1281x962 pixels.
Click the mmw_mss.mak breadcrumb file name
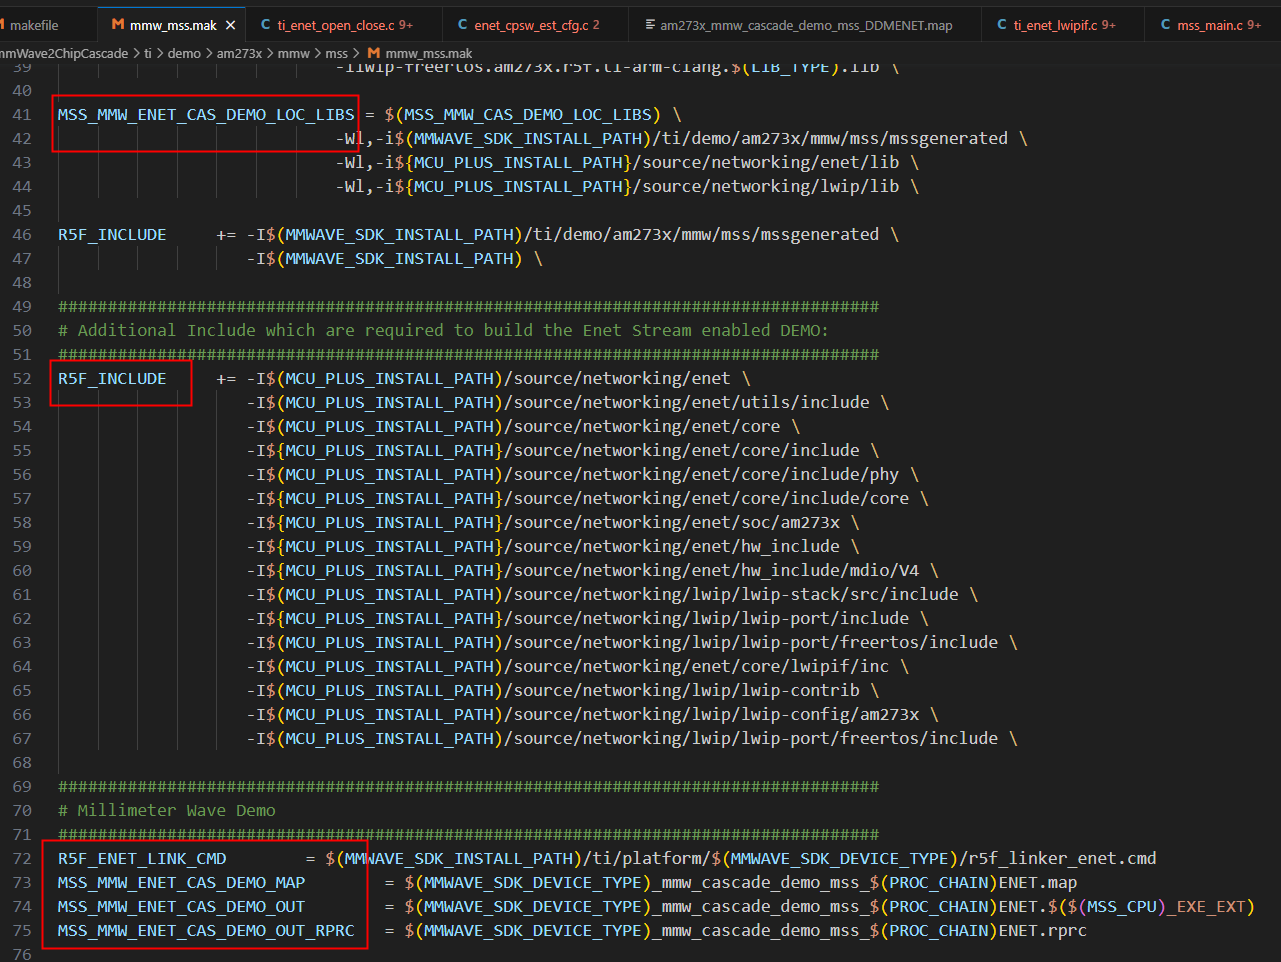point(428,53)
